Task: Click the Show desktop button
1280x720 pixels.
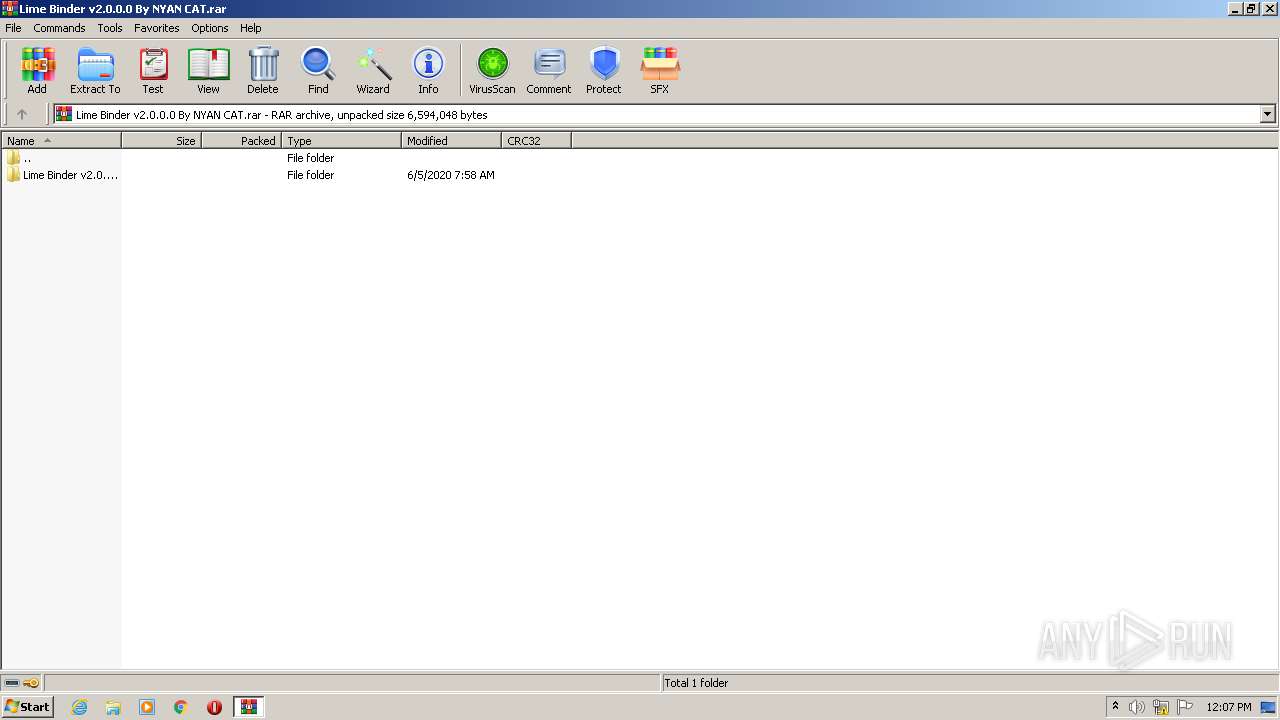Action: [1269, 707]
